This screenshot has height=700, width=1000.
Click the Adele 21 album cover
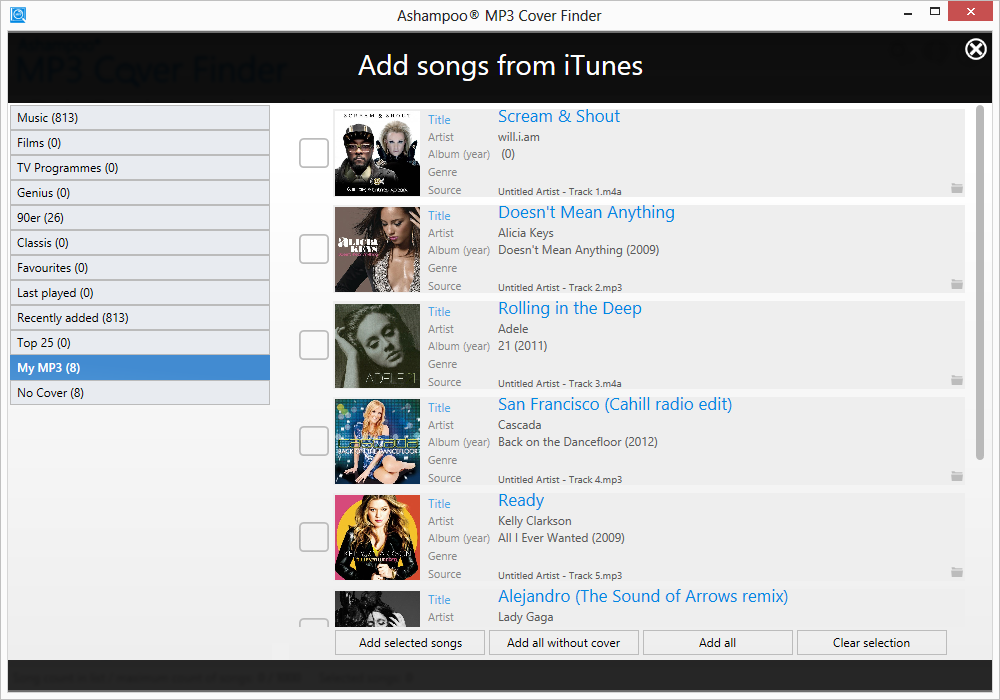click(378, 345)
